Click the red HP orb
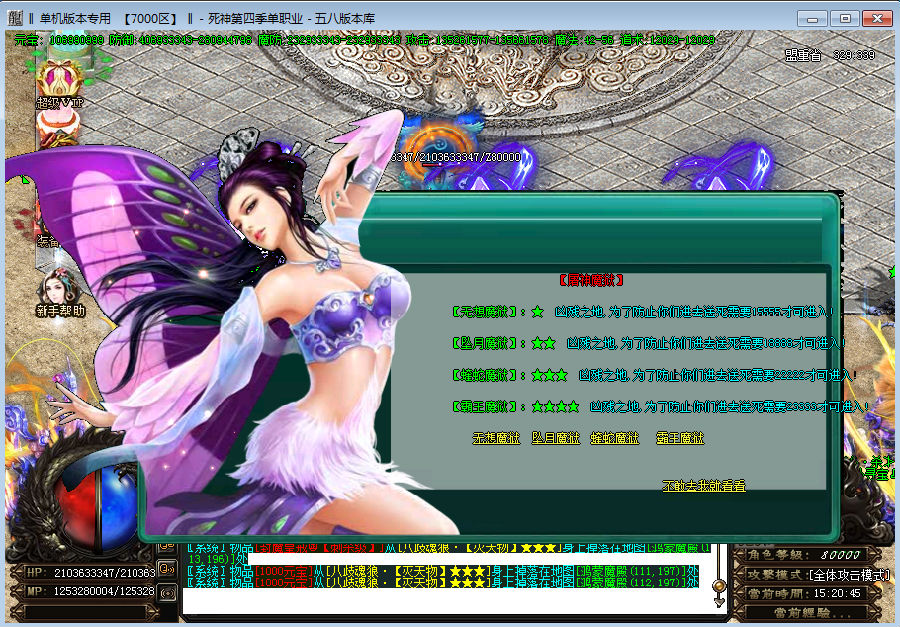Viewport: 900px width, 627px height. click(75, 500)
